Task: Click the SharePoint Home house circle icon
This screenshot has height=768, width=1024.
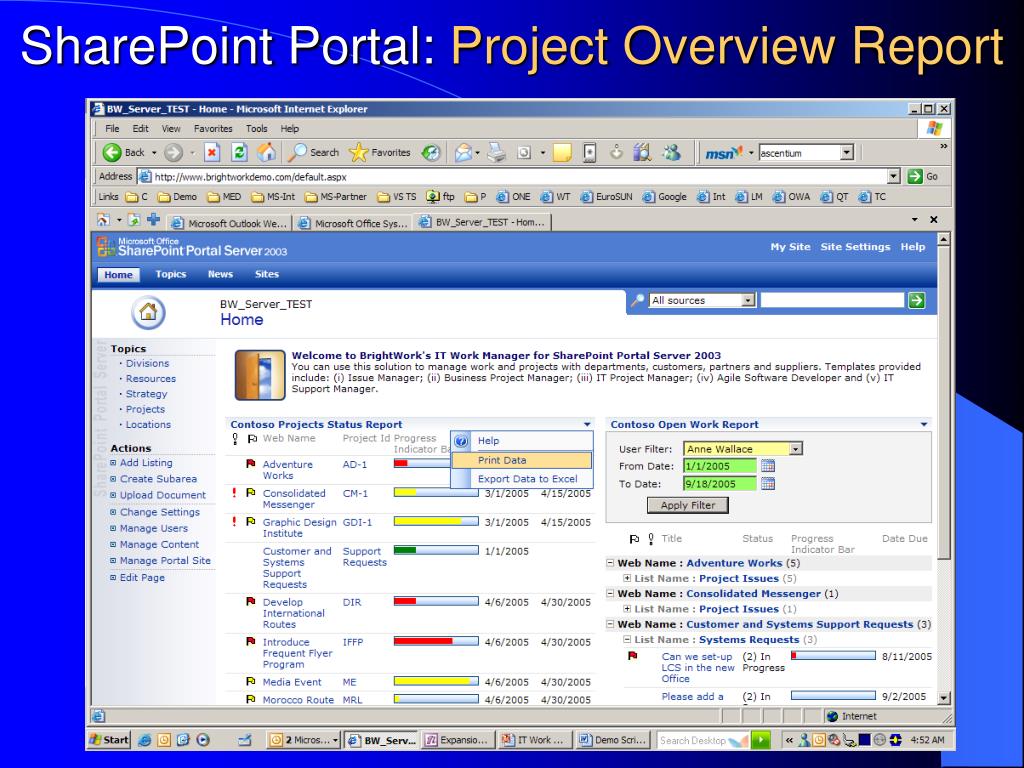Action: coord(148,312)
